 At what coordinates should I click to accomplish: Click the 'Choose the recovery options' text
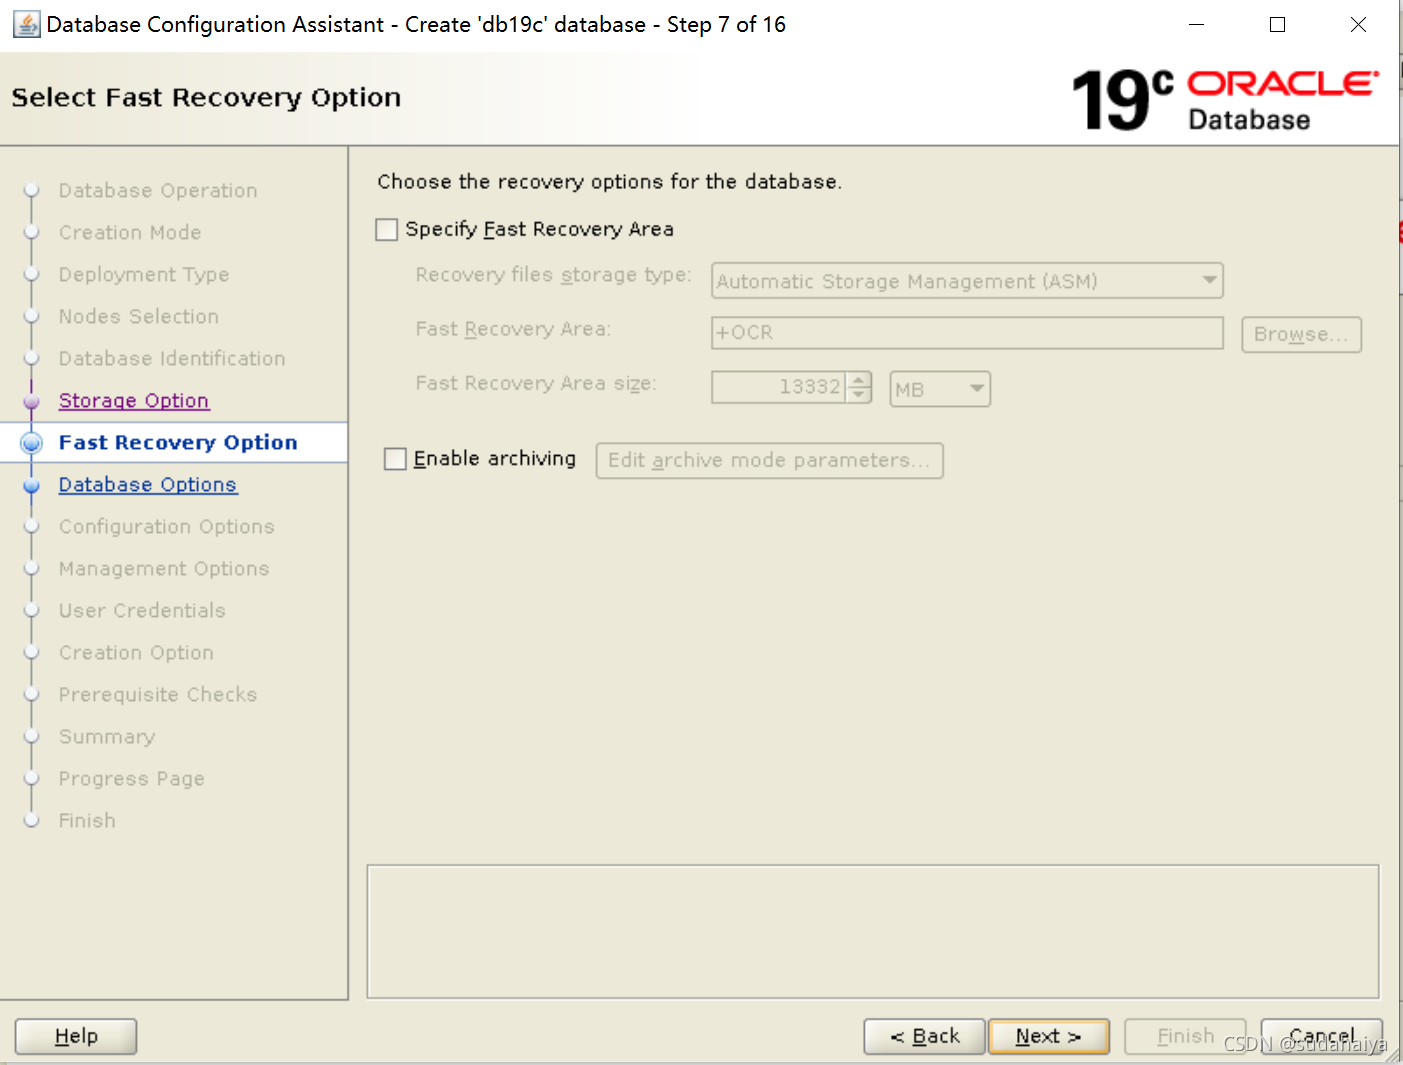click(x=609, y=181)
